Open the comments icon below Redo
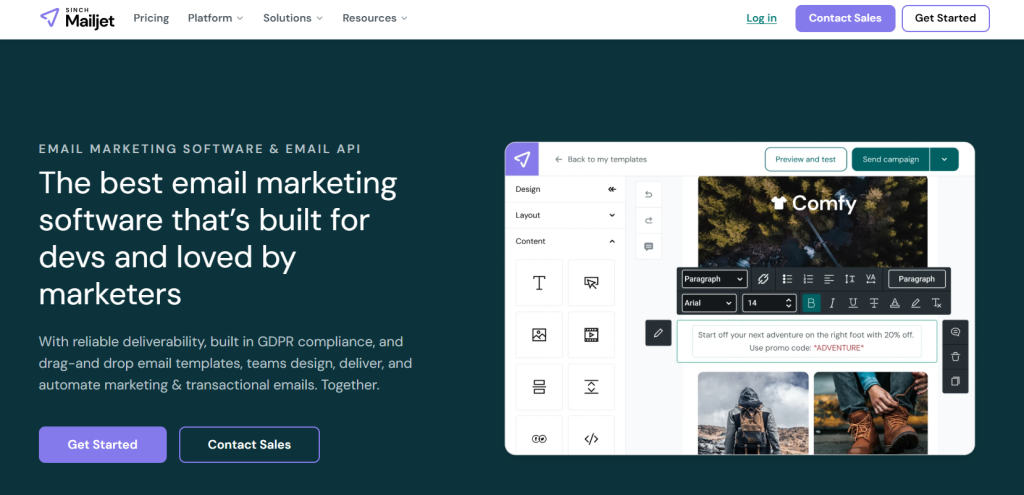 tap(648, 247)
